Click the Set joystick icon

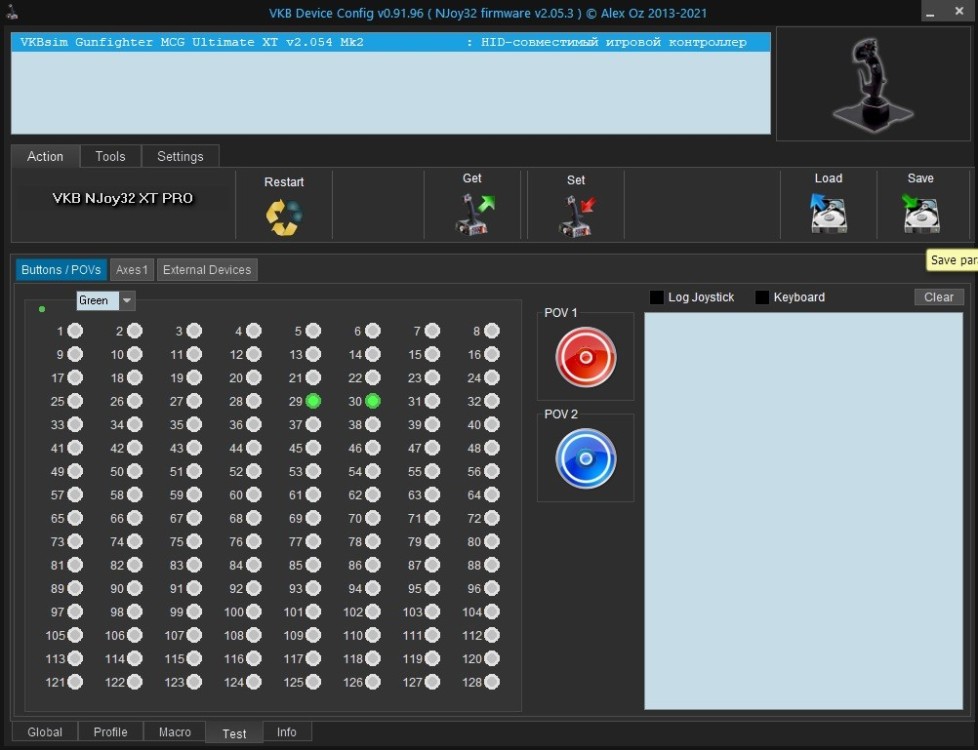click(576, 216)
